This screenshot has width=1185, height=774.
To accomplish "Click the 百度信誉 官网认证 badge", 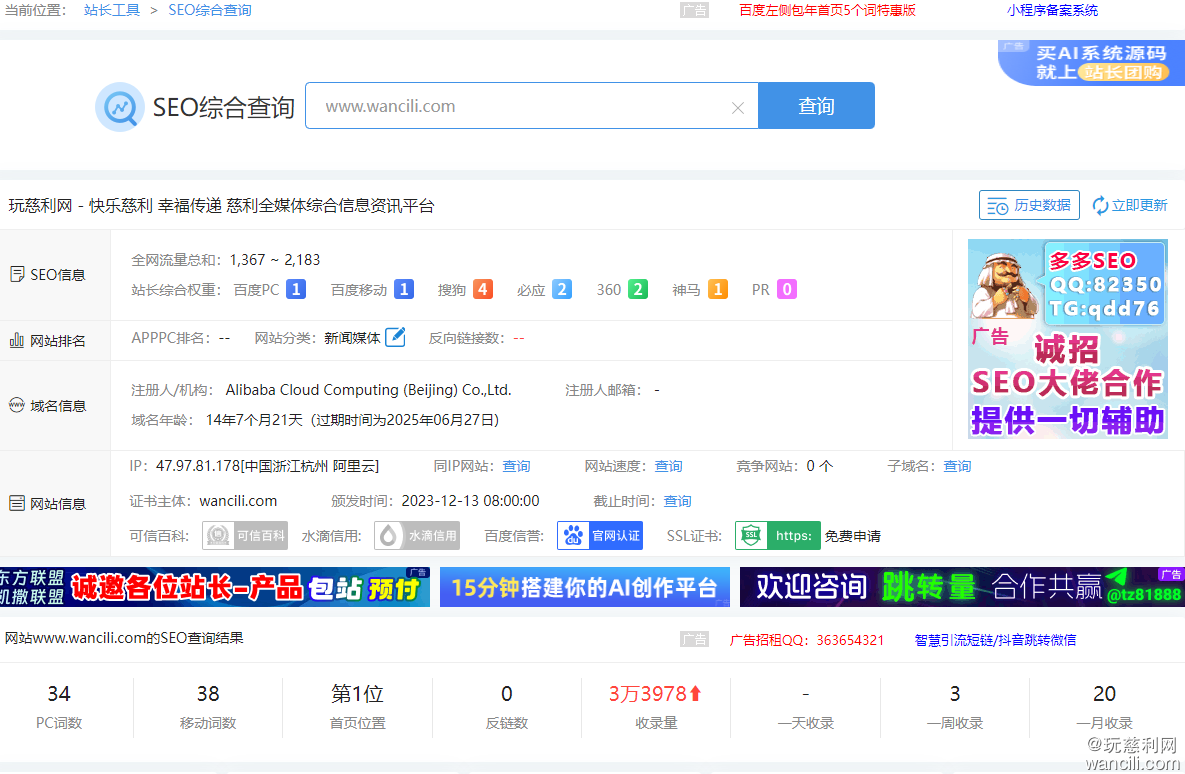I will (600, 536).
